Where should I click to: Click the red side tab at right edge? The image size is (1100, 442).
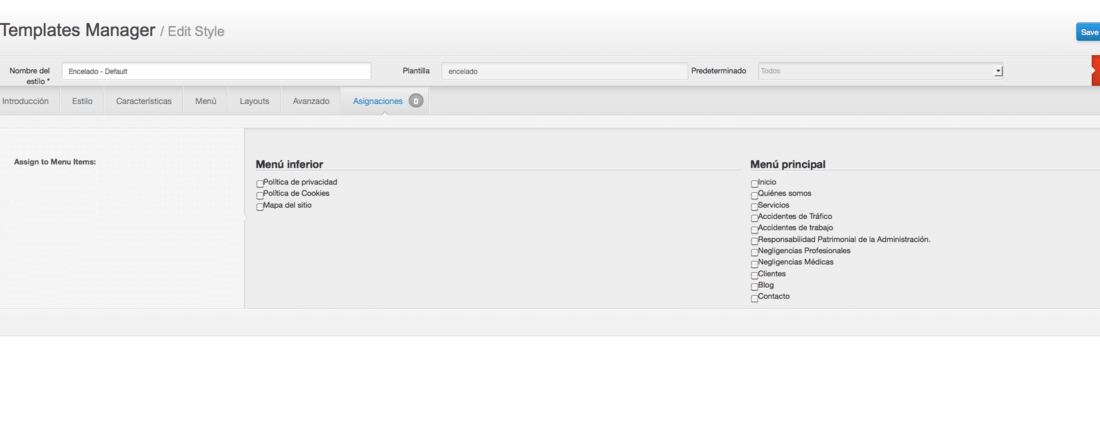coord(1096,70)
